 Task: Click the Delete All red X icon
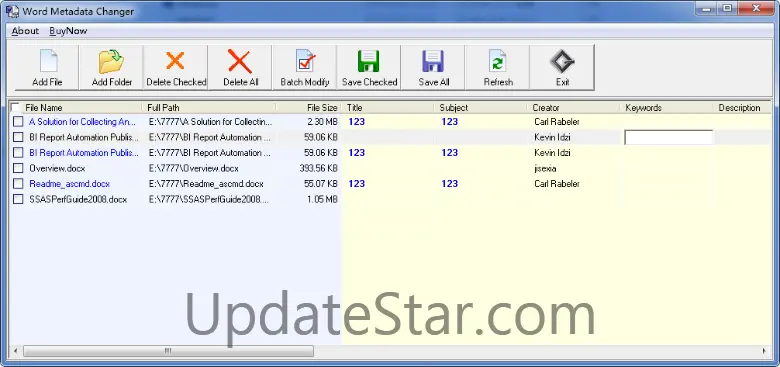click(x=240, y=61)
